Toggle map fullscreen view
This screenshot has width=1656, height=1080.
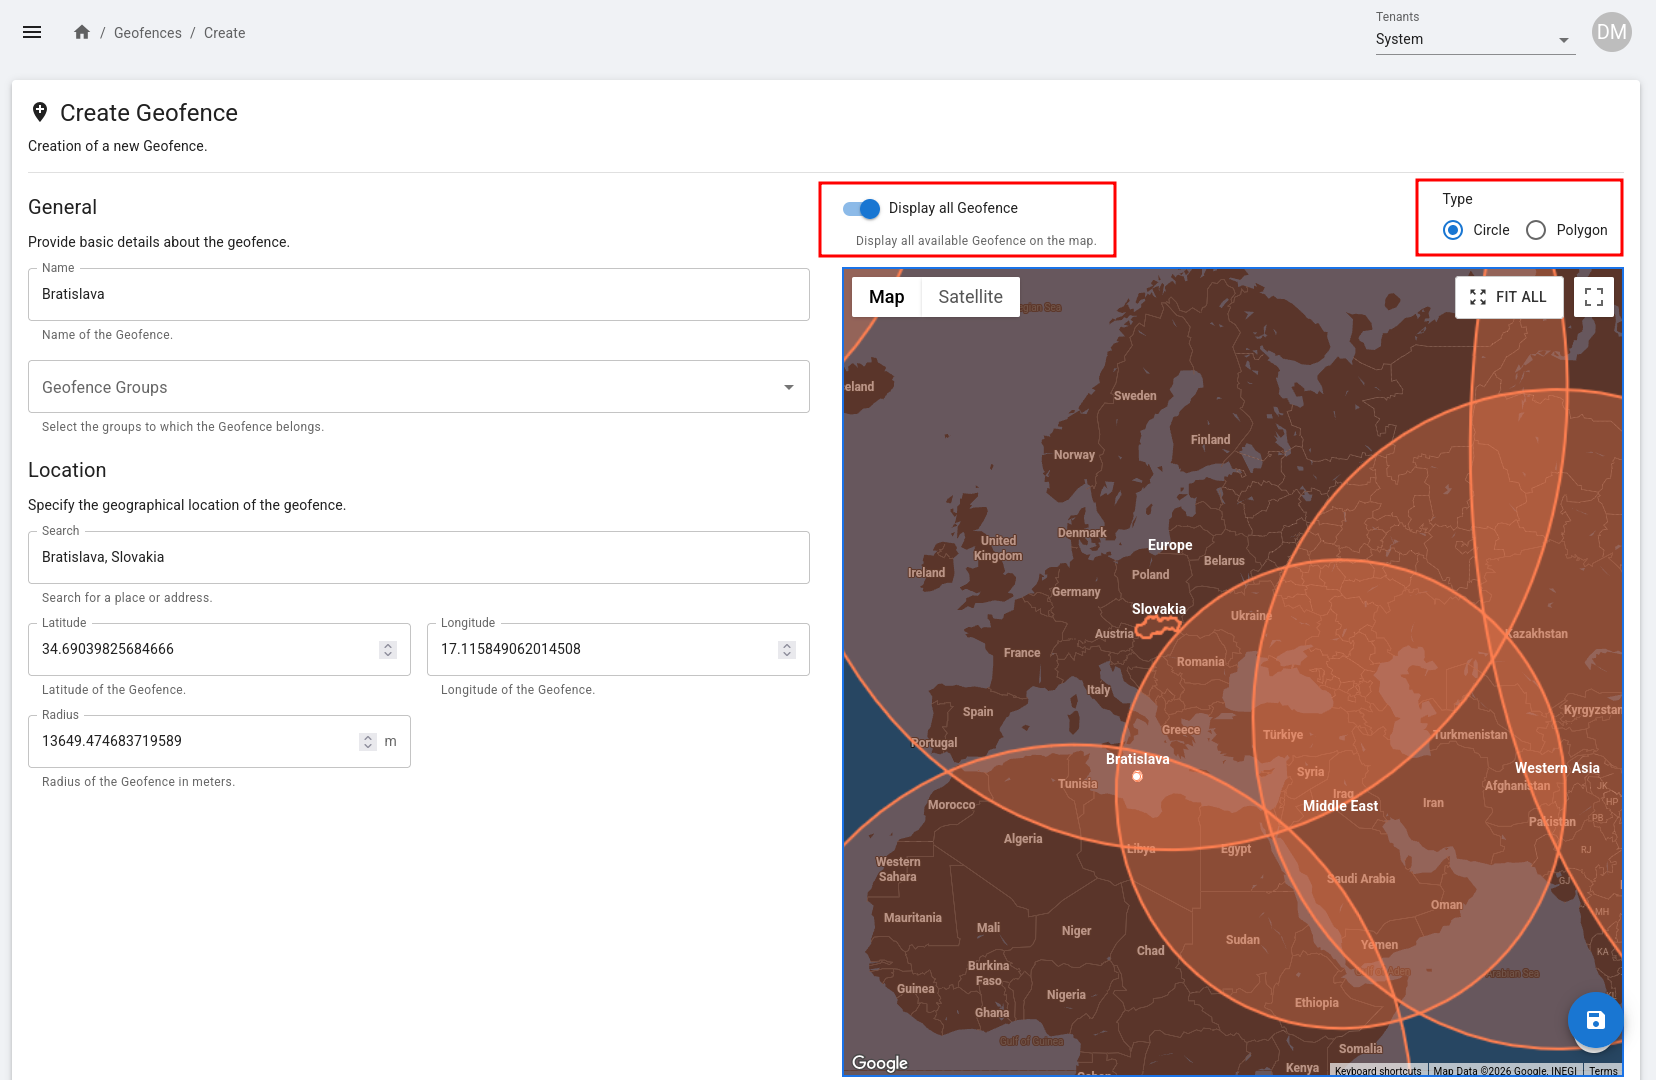(x=1593, y=297)
